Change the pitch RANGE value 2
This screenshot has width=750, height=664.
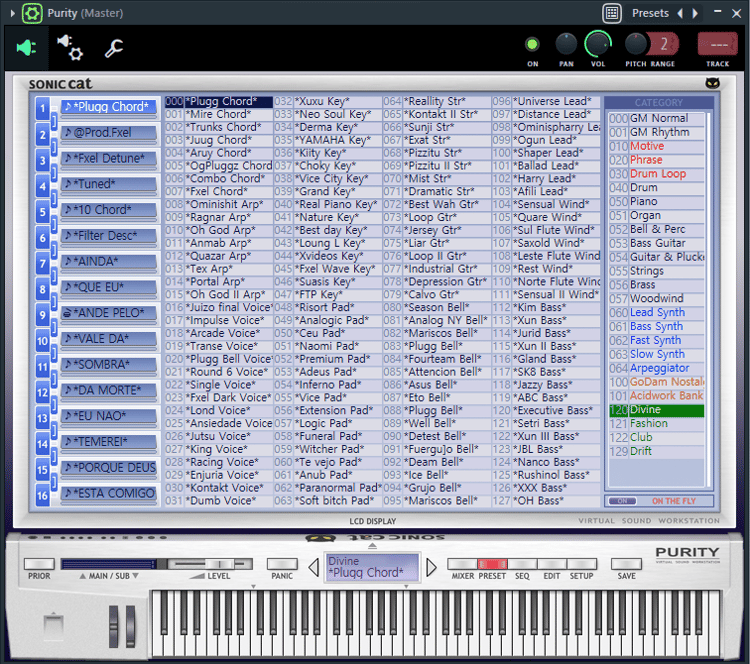click(664, 44)
